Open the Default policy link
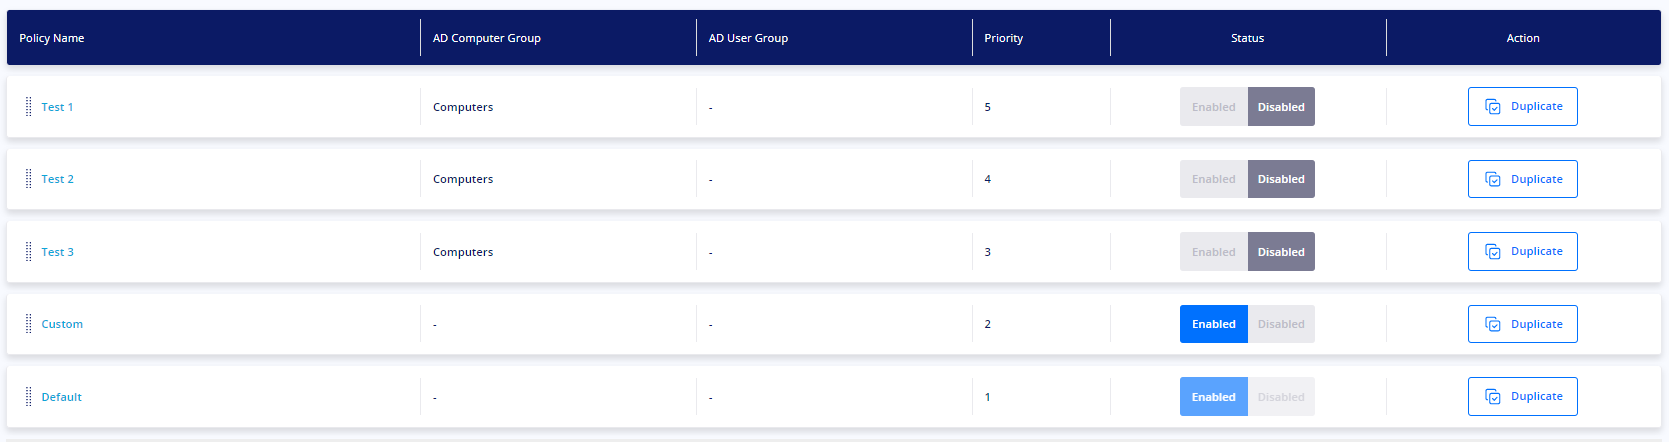The image size is (1669, 442). (x=61, y=397)
